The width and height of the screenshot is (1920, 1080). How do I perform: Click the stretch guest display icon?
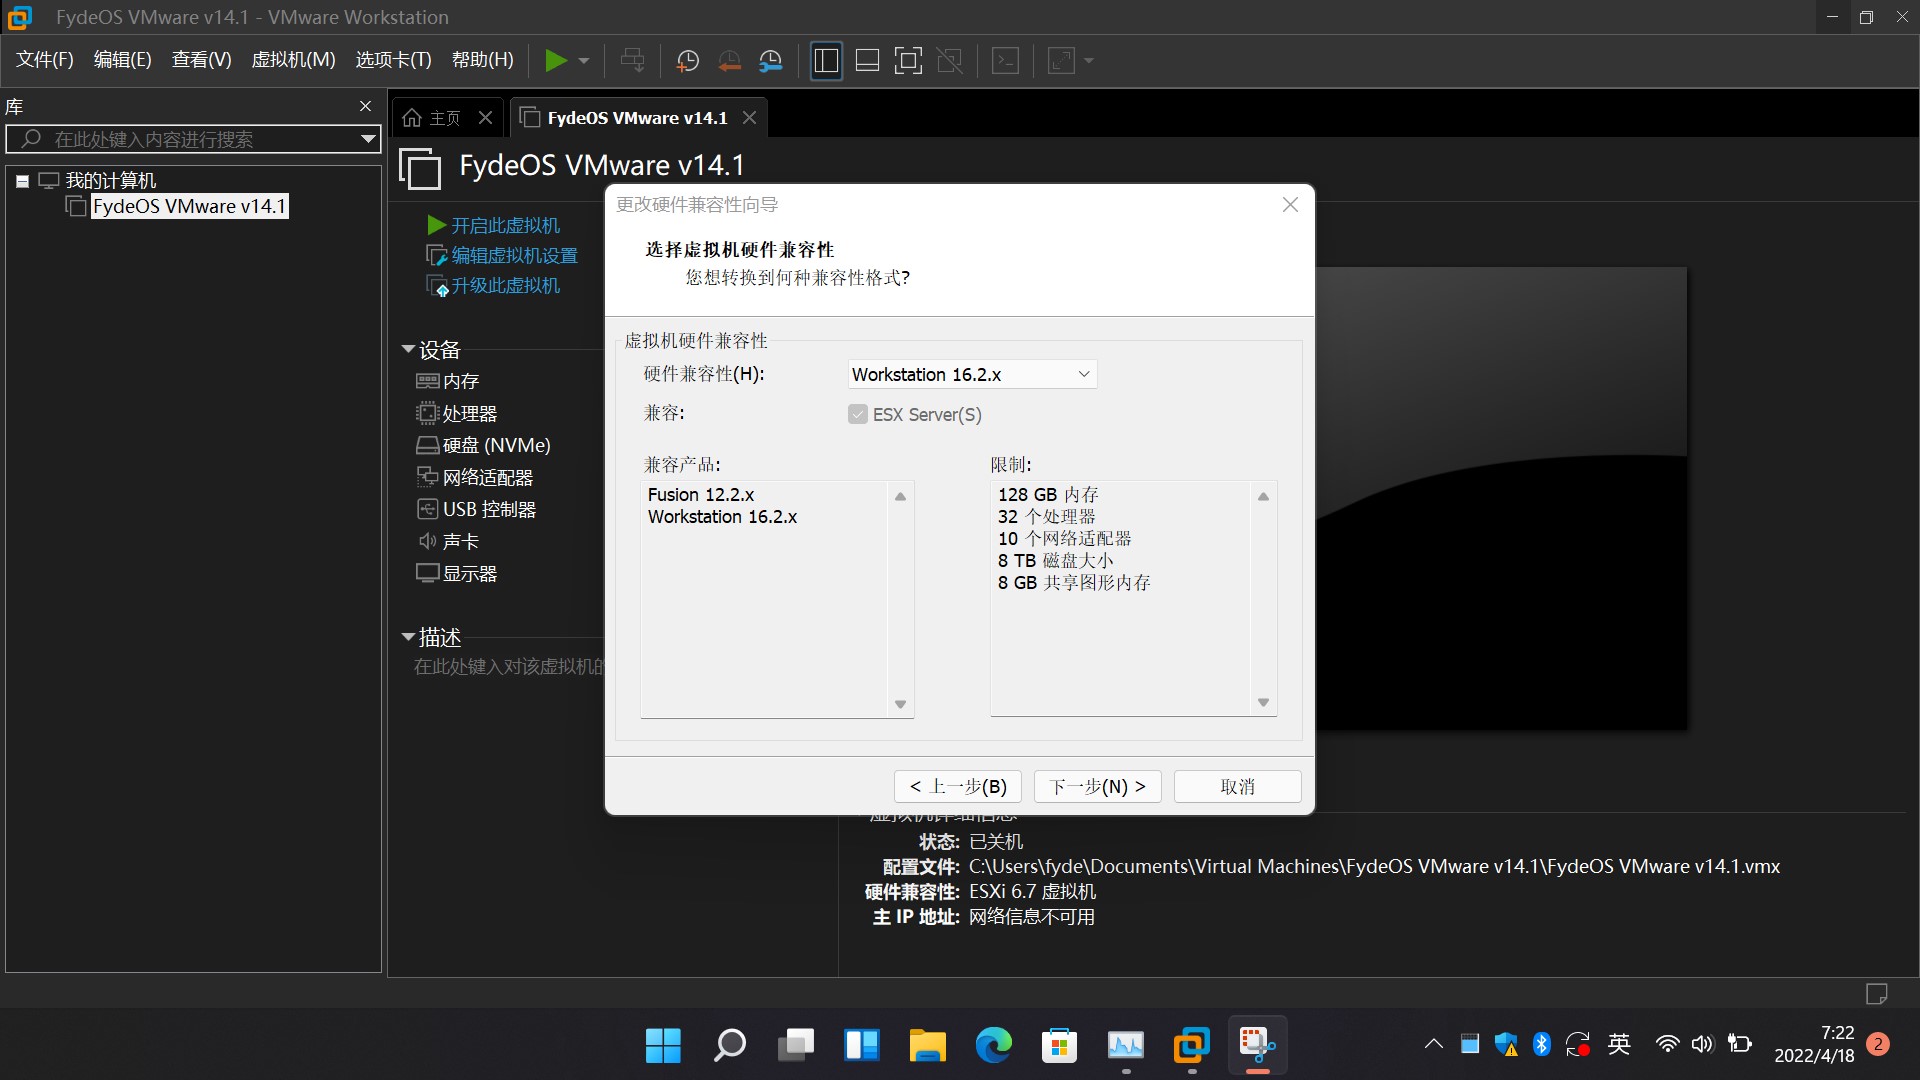(x=1060, y=61)
